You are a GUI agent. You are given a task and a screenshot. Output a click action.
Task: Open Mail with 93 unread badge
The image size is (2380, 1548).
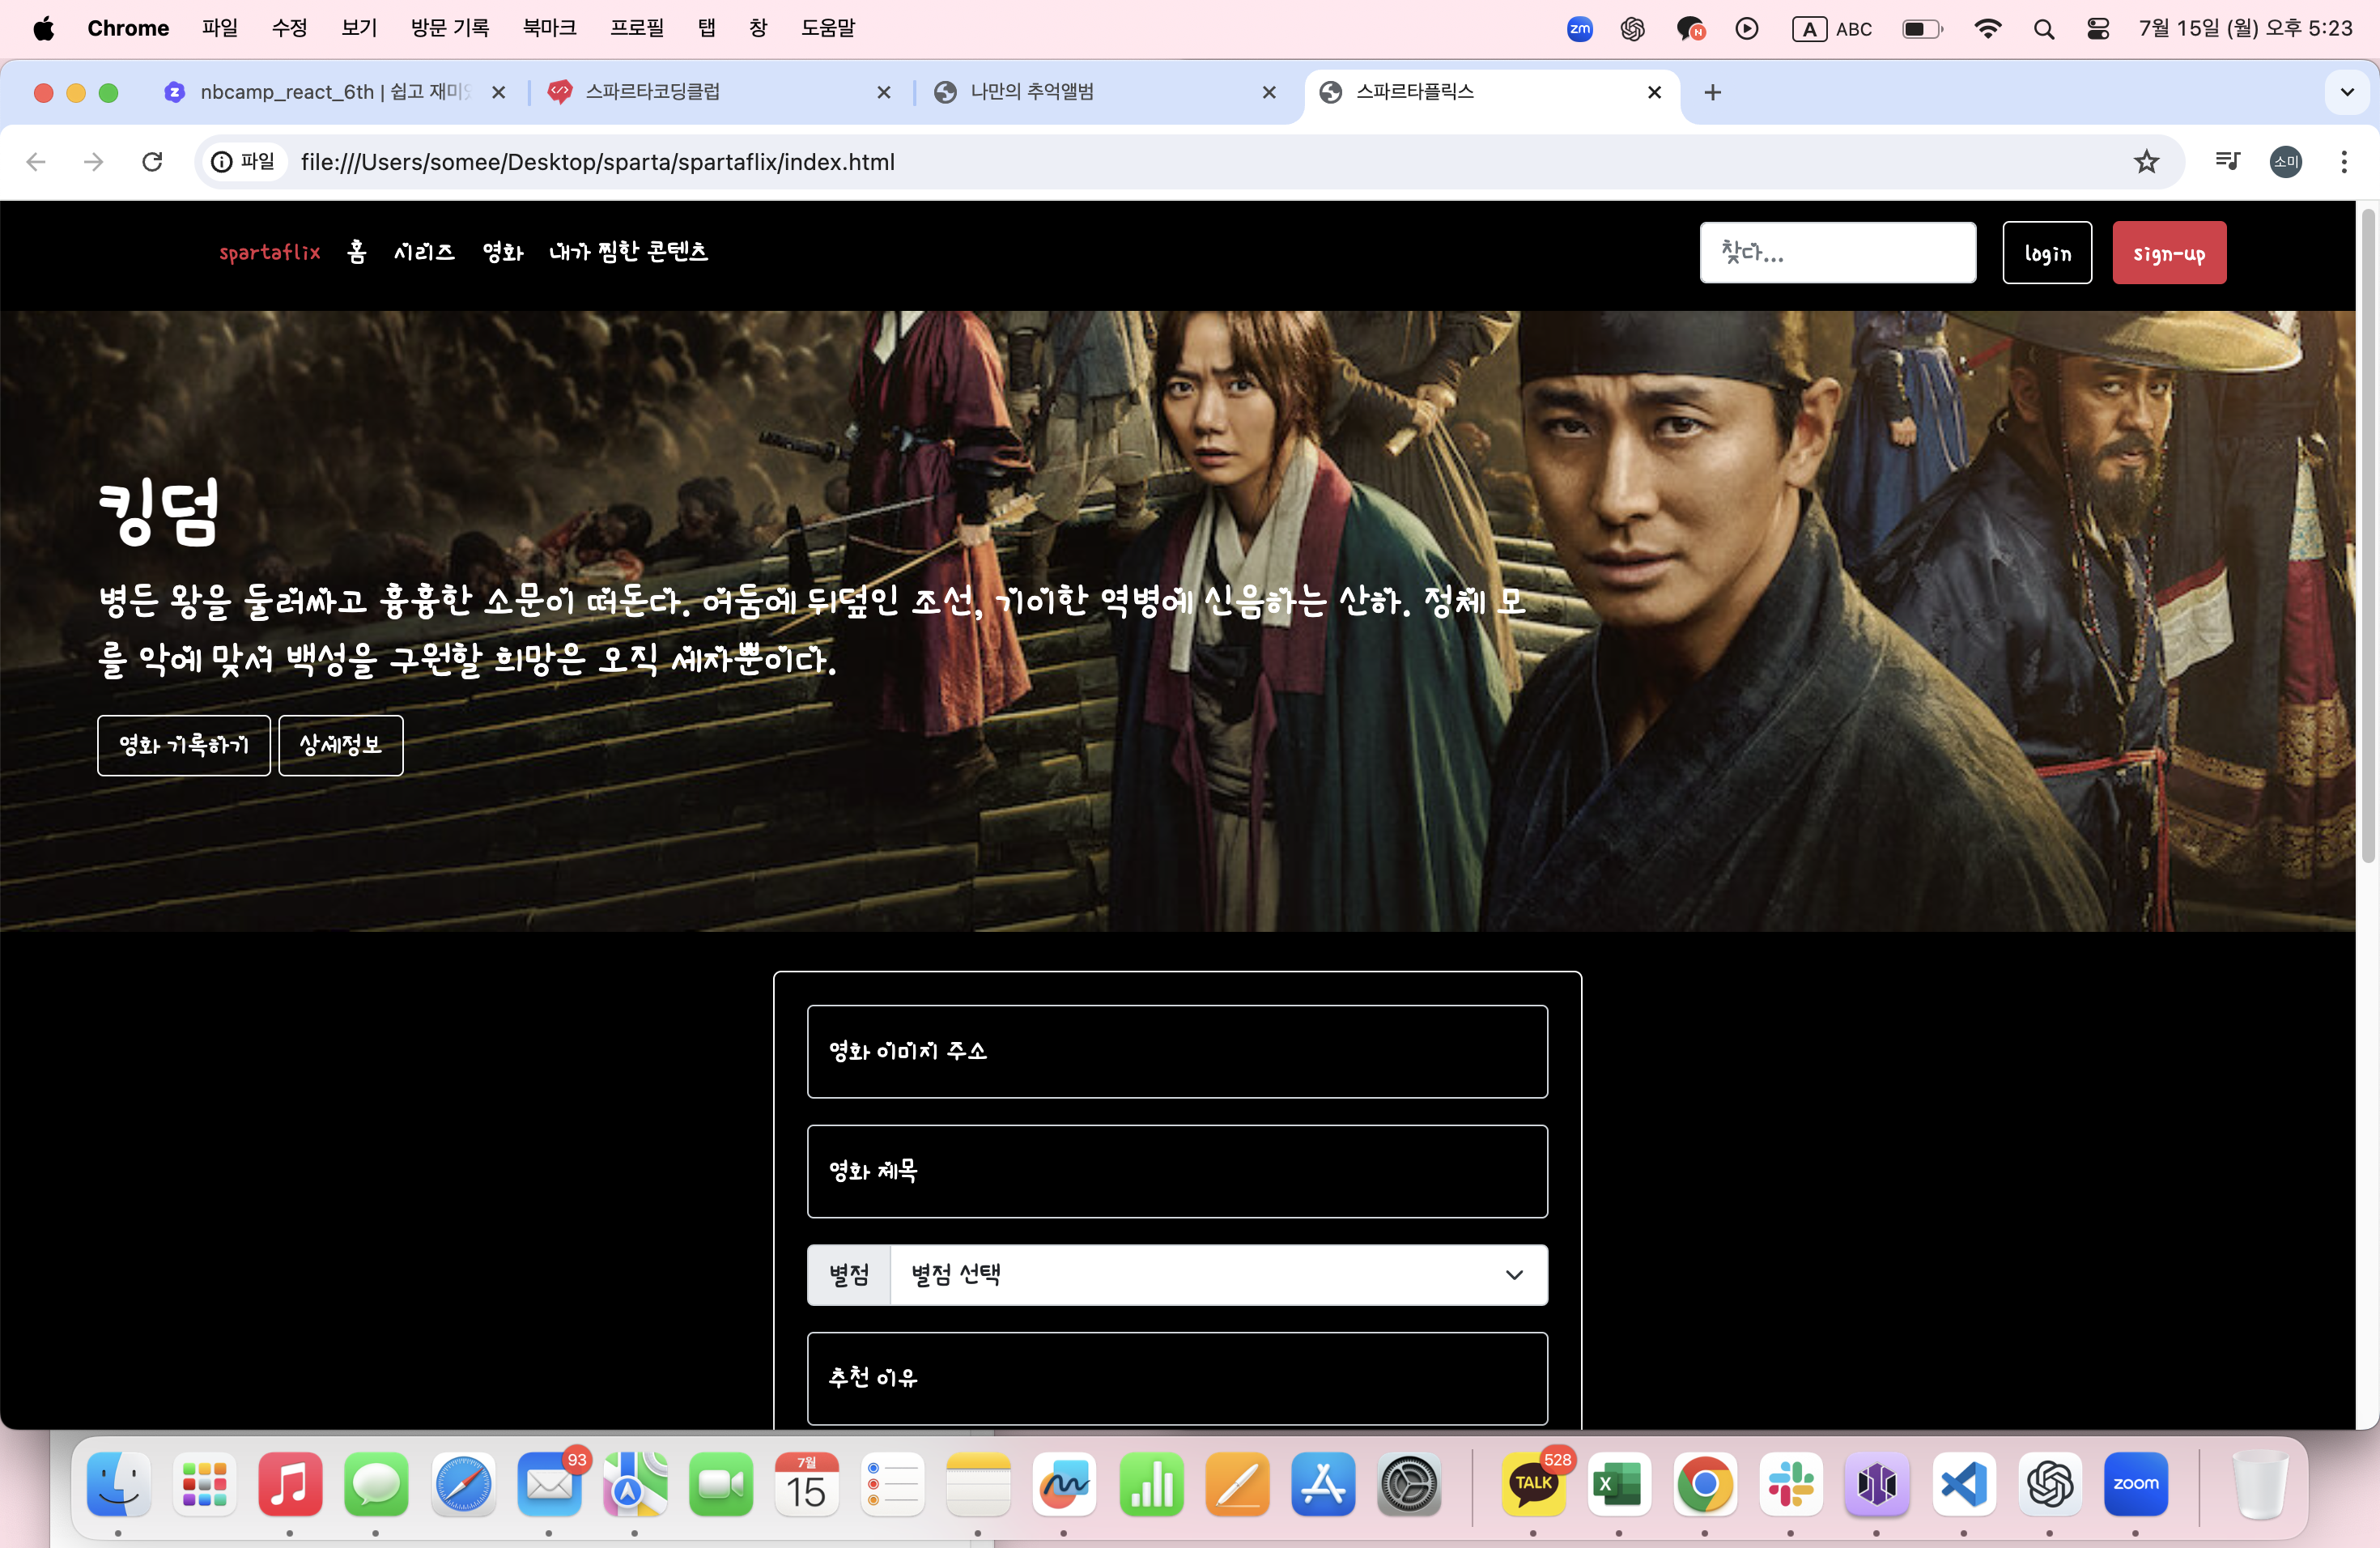point(549,1484)
